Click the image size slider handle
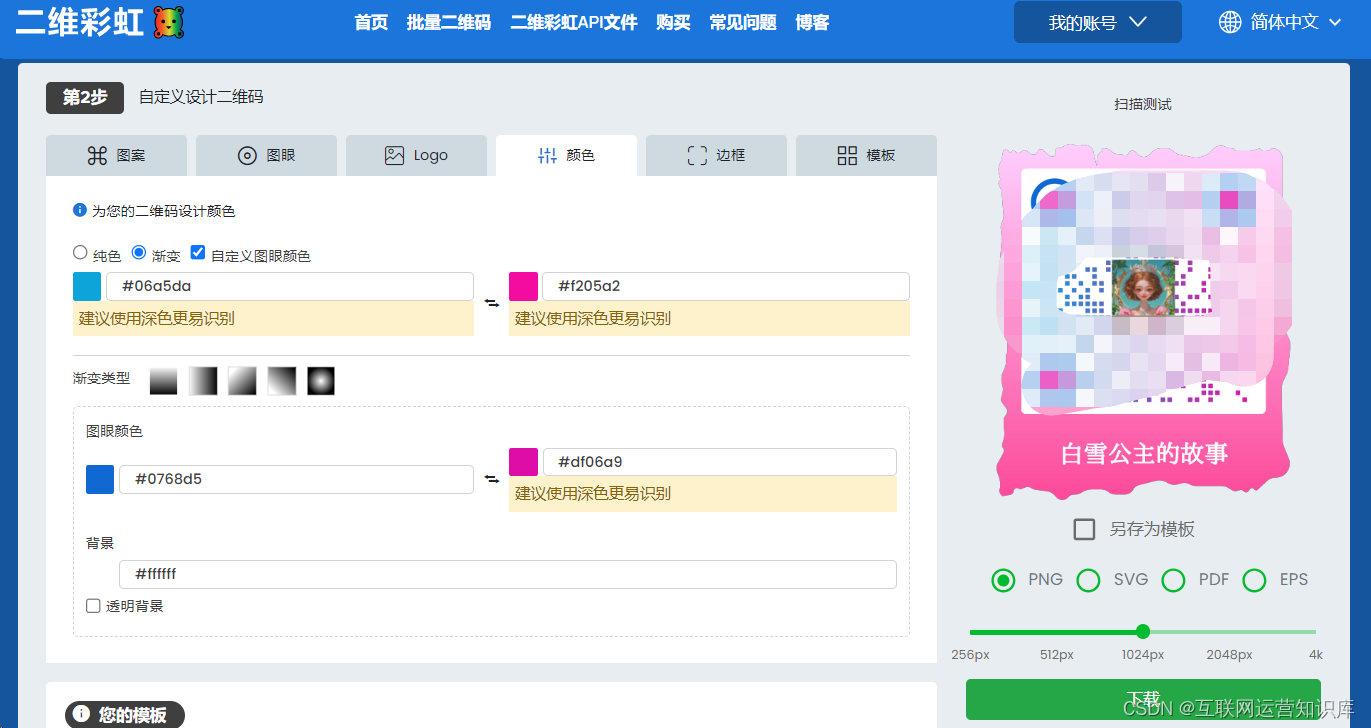1371x728 pixels. click(1143, 631)
